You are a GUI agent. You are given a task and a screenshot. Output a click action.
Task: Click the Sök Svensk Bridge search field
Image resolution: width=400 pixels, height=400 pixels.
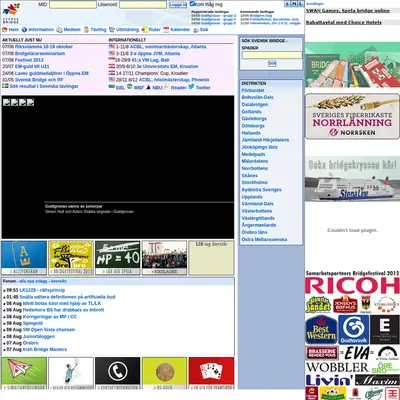pos(272,55)
